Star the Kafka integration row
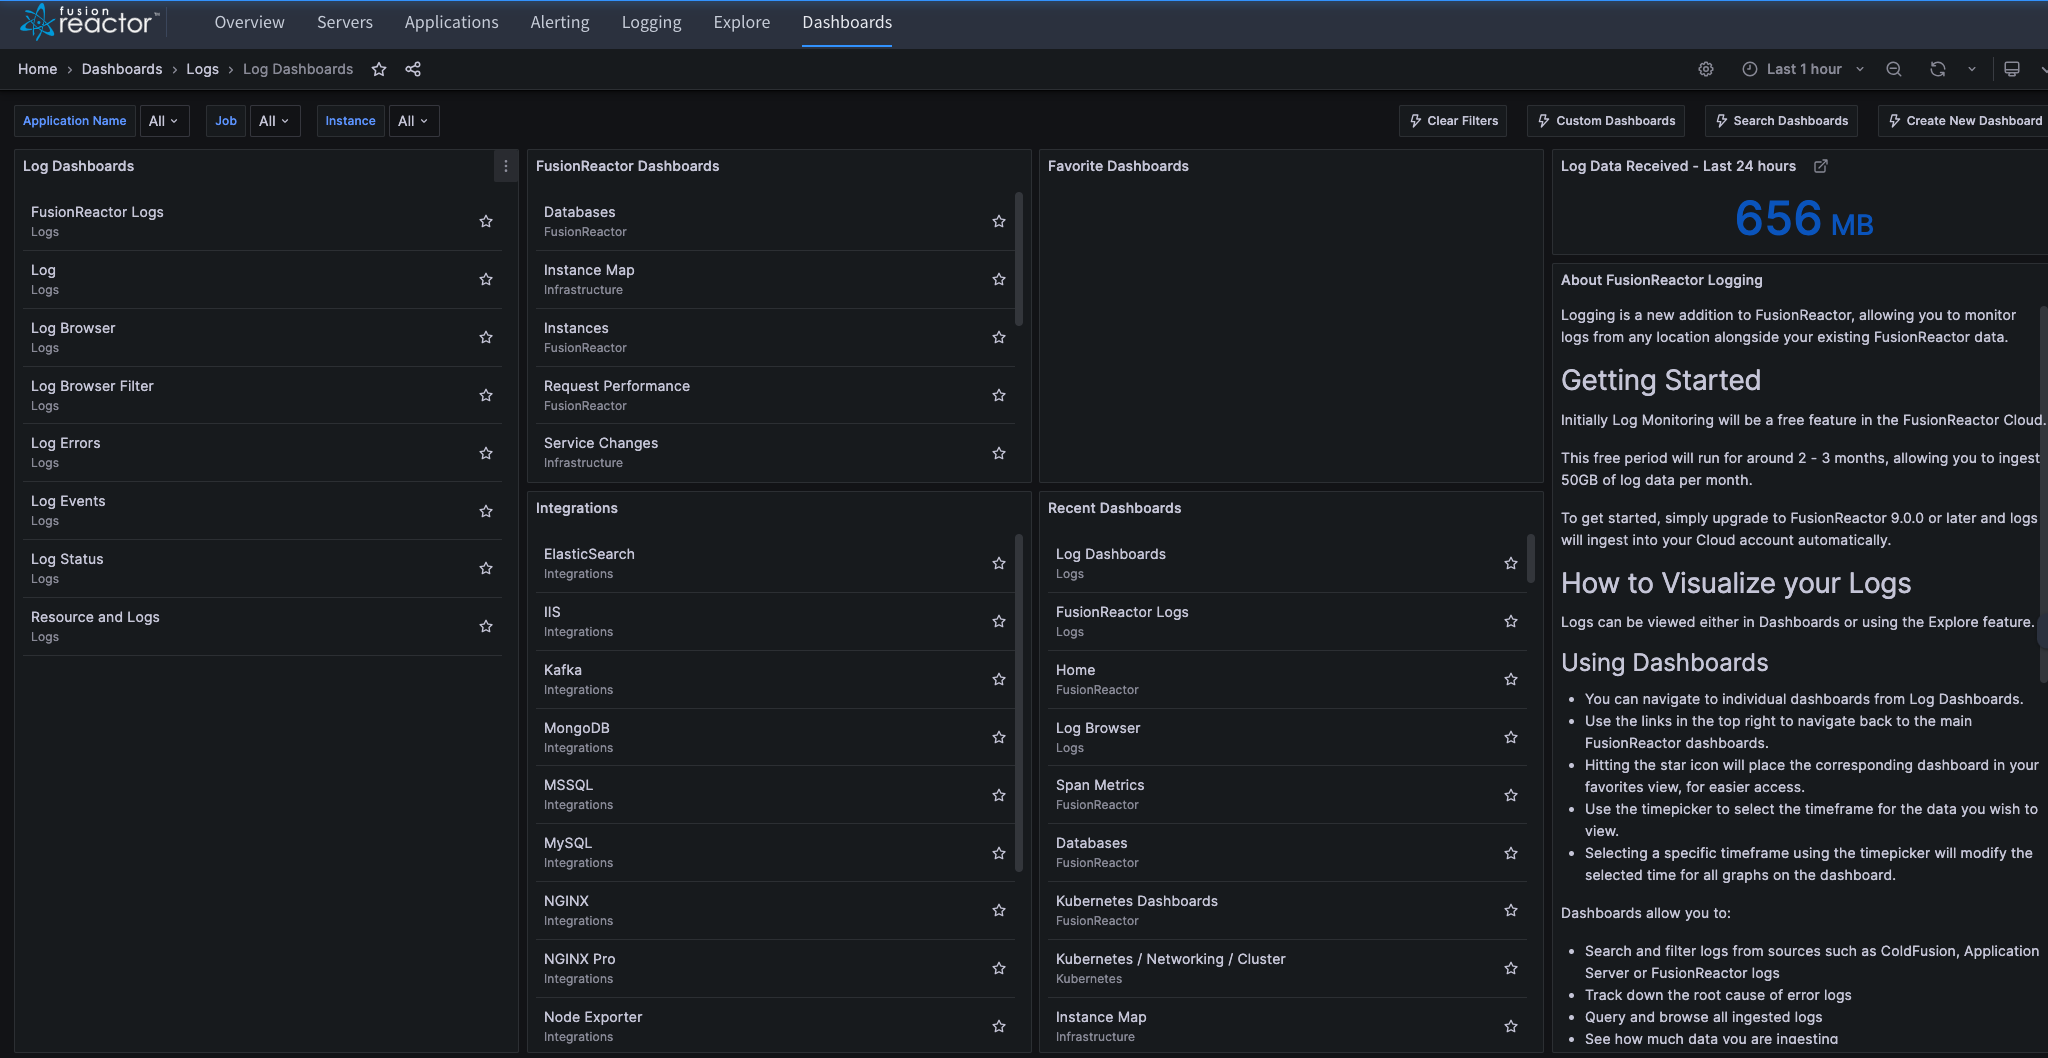This screenshot has height=1058, width=2048. tap(999, 679)
